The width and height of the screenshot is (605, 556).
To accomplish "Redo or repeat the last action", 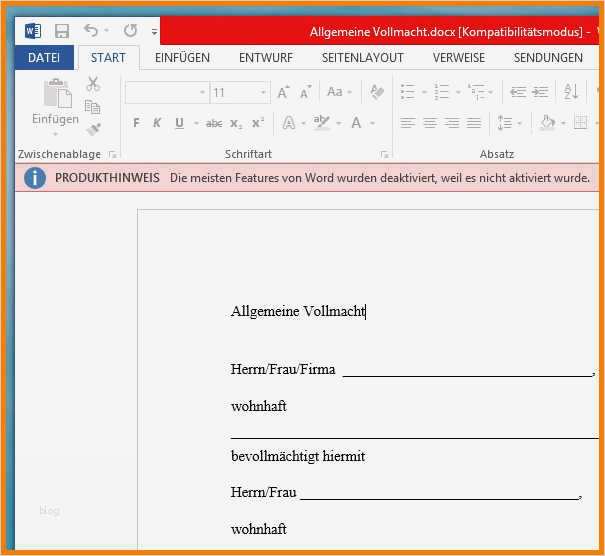I will tap(131, 30).
